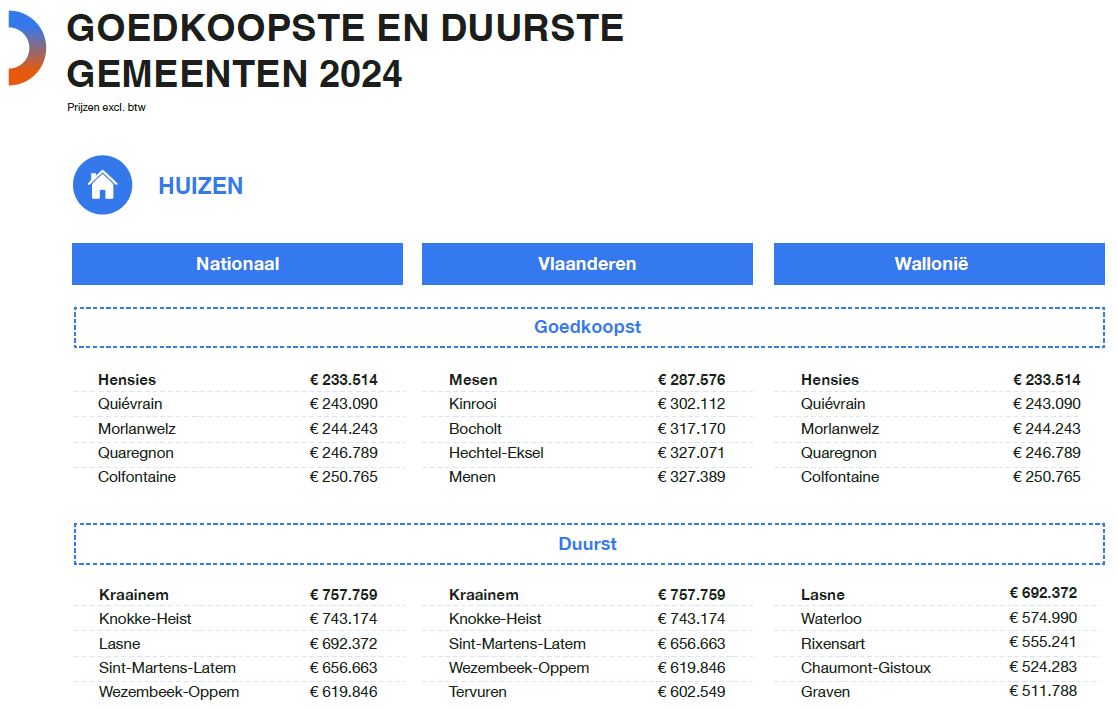
Task: Select Lasne in the Nationaal column
Action: click(119, 644)
